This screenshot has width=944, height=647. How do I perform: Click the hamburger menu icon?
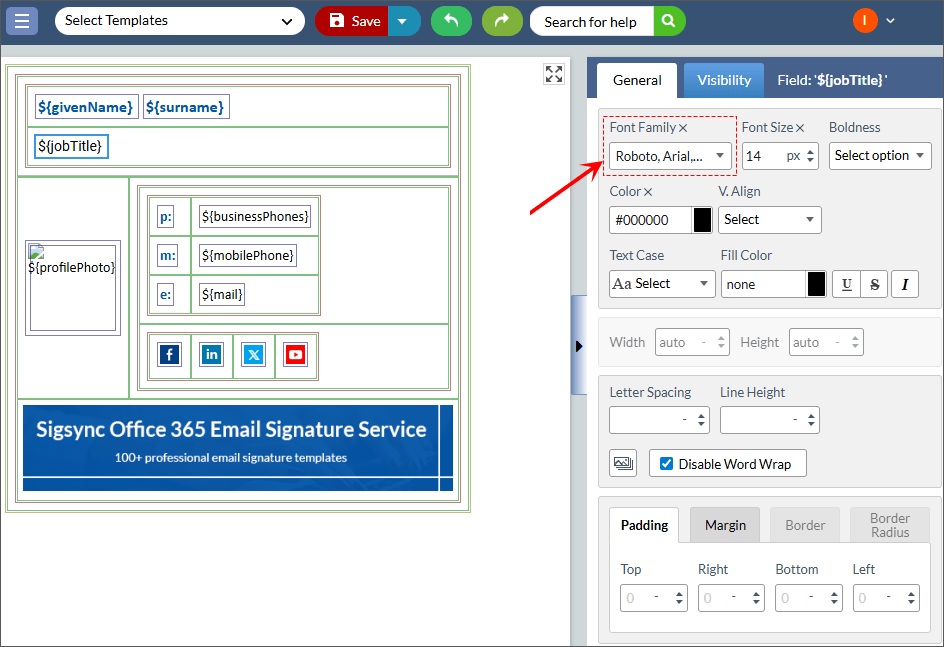pos(22,21)
